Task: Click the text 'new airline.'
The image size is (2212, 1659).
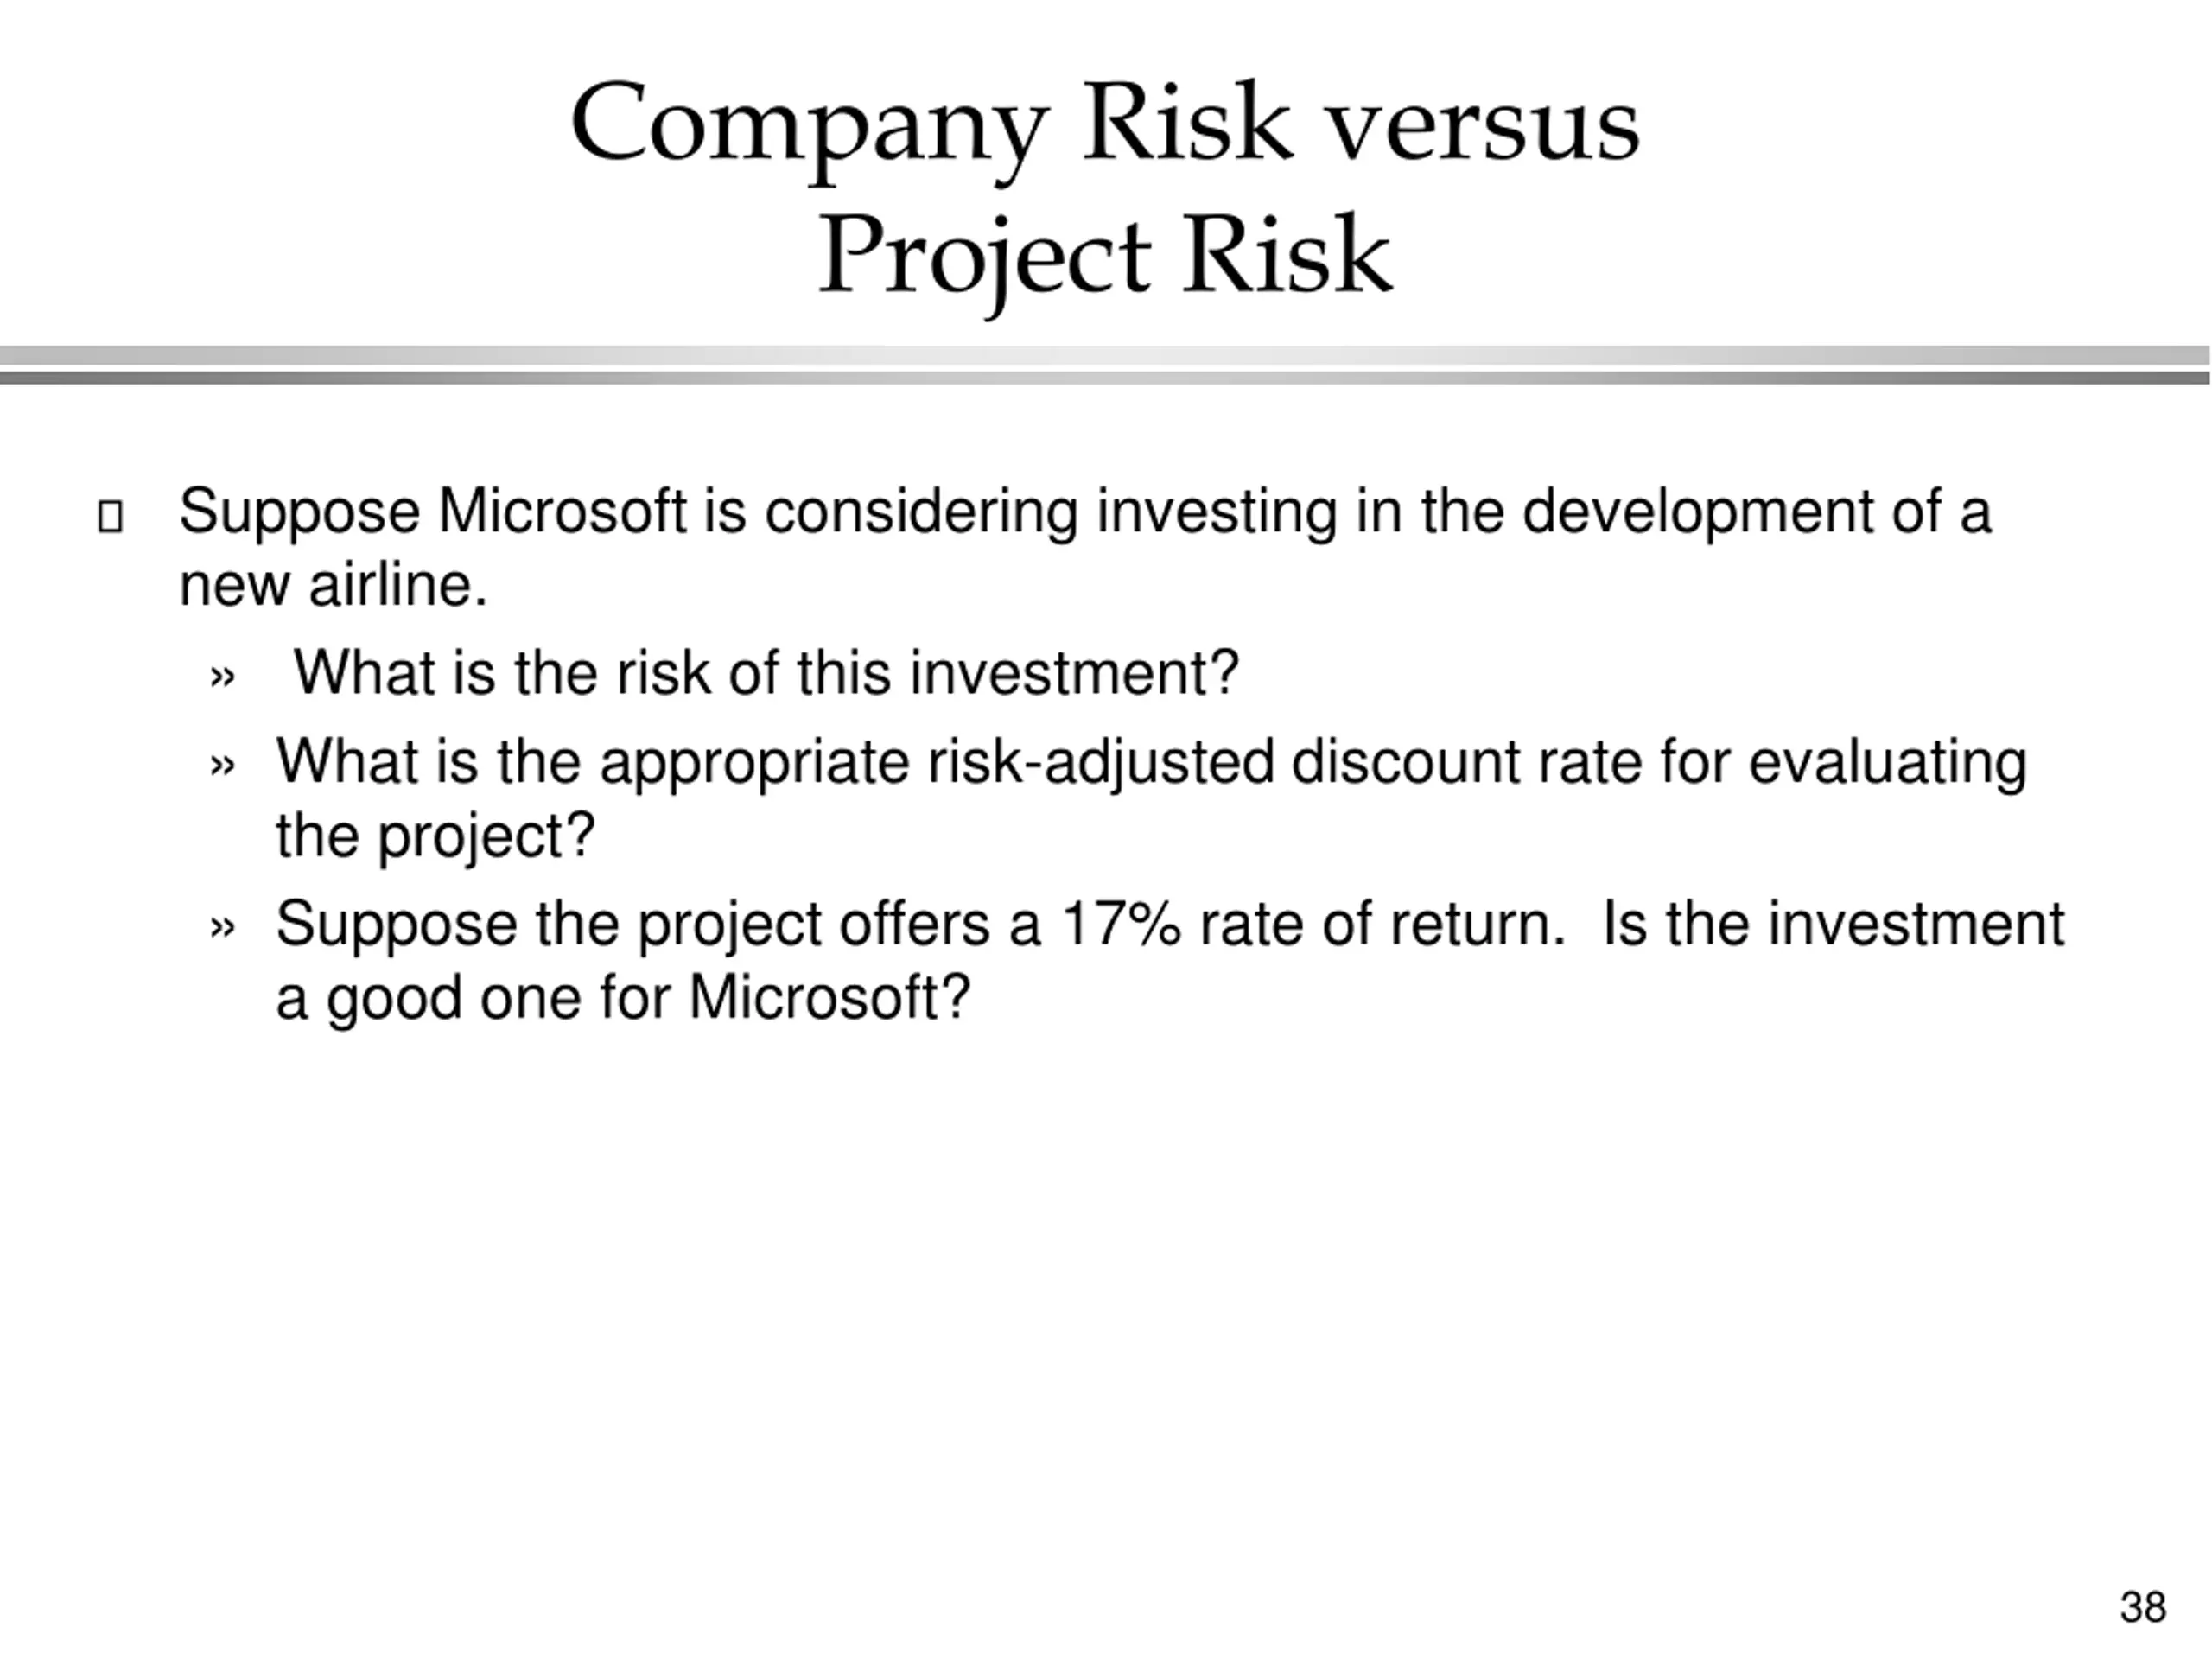Action: point(333,585)
